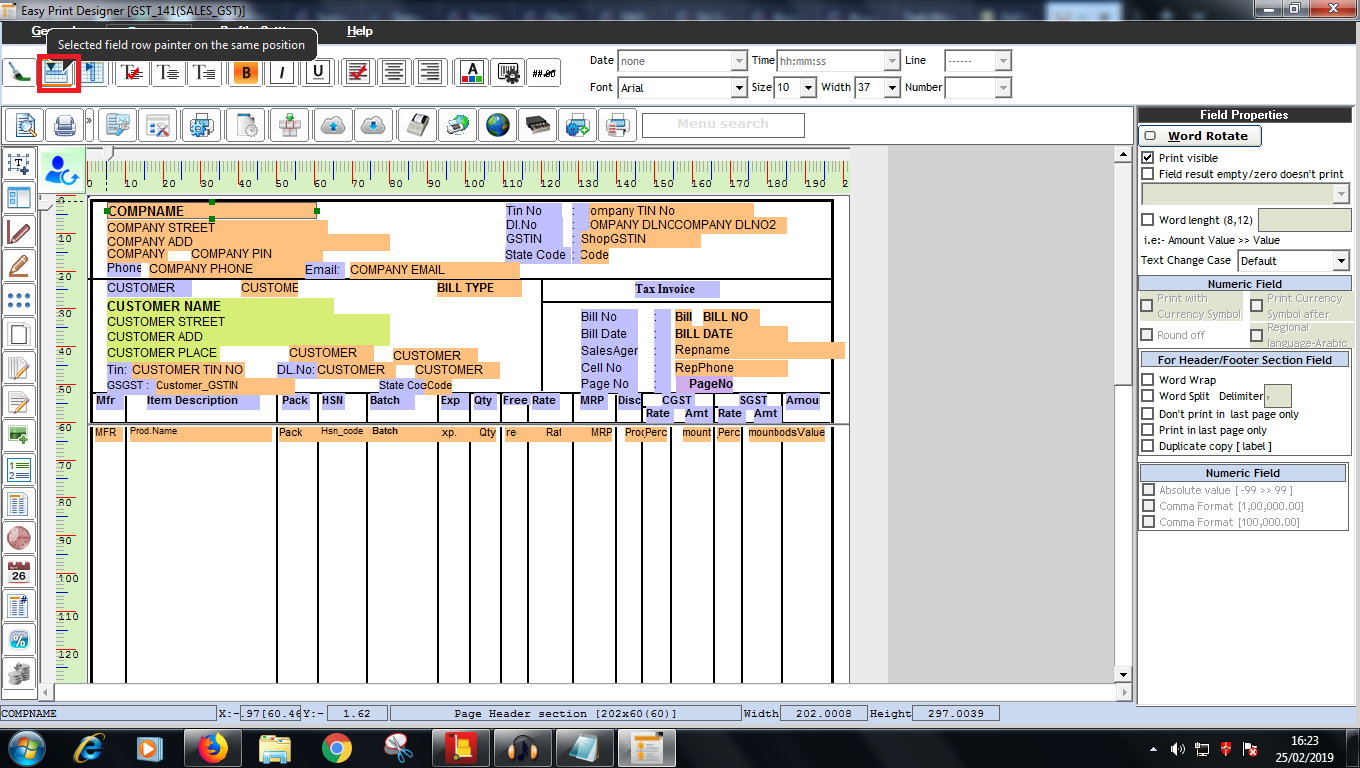Uncheck the Print visible checkbox

[x=1148, y=158]
